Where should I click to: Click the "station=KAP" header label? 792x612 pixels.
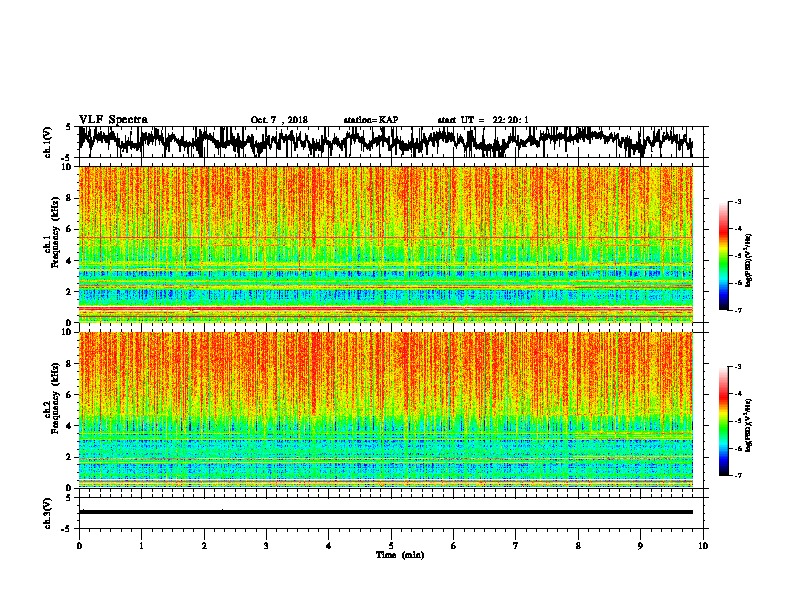[x=371, y=120]
